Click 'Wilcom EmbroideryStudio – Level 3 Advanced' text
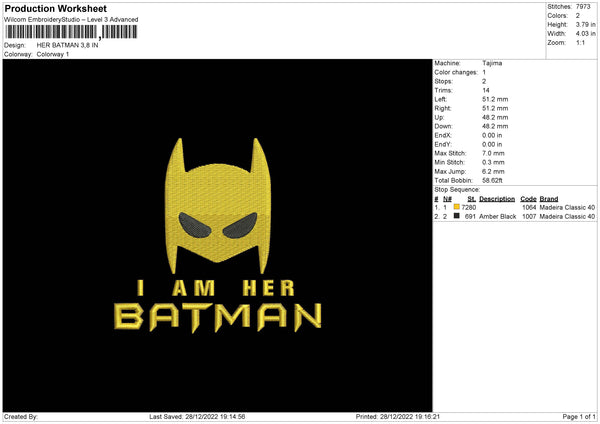The image size is (600, 424). tap(71, 20)
